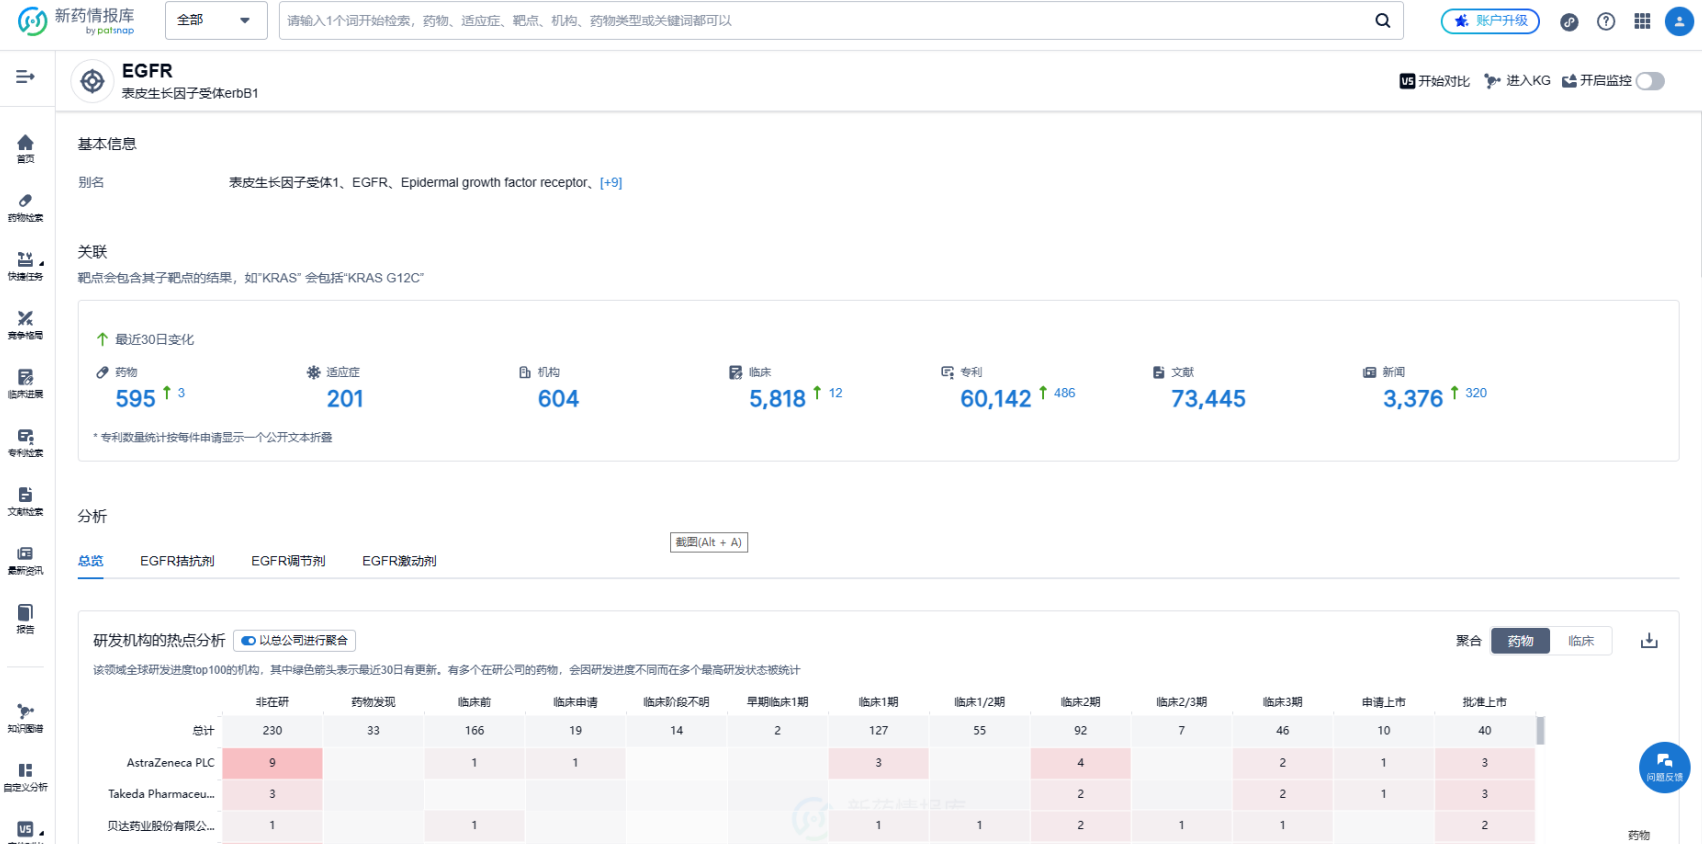Enable the 开启监控 monitoring switch
The image size is (1702, 844).
[1650, 81]
